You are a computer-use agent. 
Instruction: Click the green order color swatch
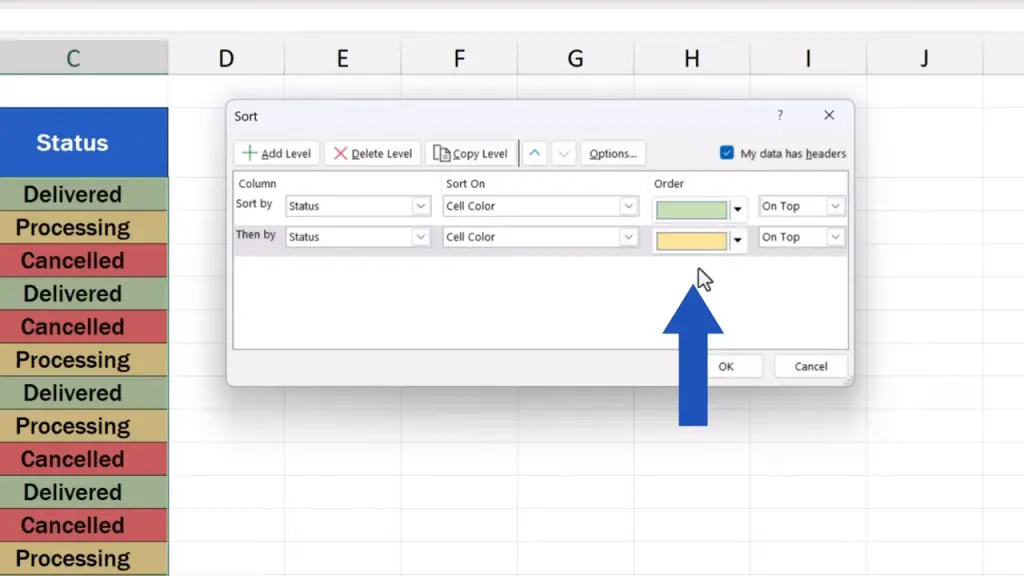pyautogui.click(x=691, y=210)
